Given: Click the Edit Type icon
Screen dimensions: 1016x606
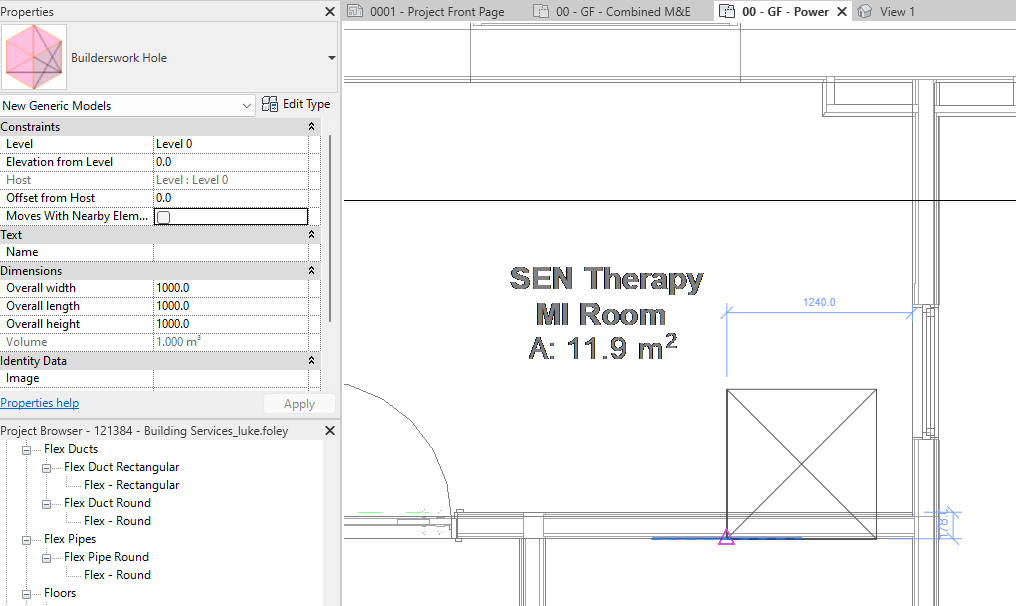Looking at the screenshot, I should click(x=270, y=104).
